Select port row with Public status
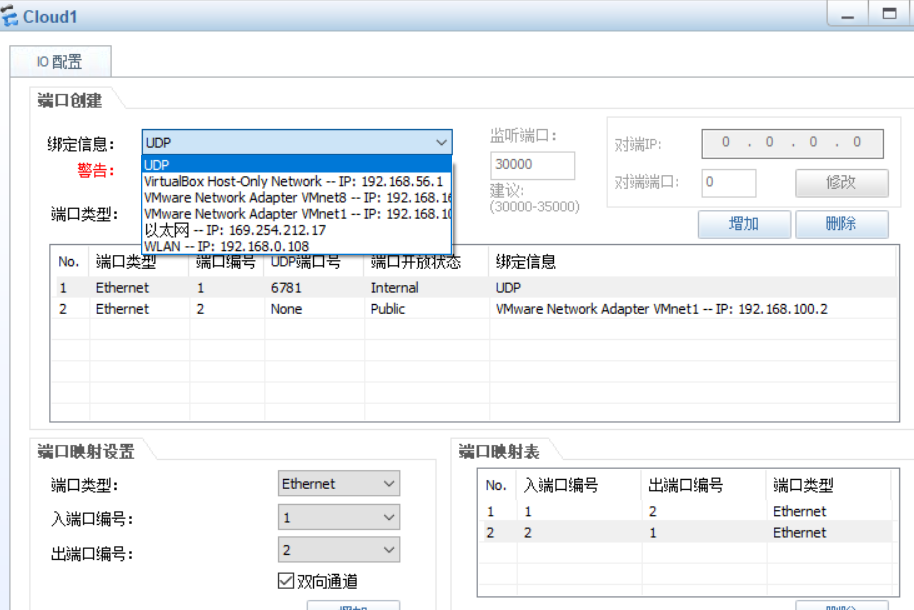This screenshot has height=610, width=914. (x=474, y=308)
